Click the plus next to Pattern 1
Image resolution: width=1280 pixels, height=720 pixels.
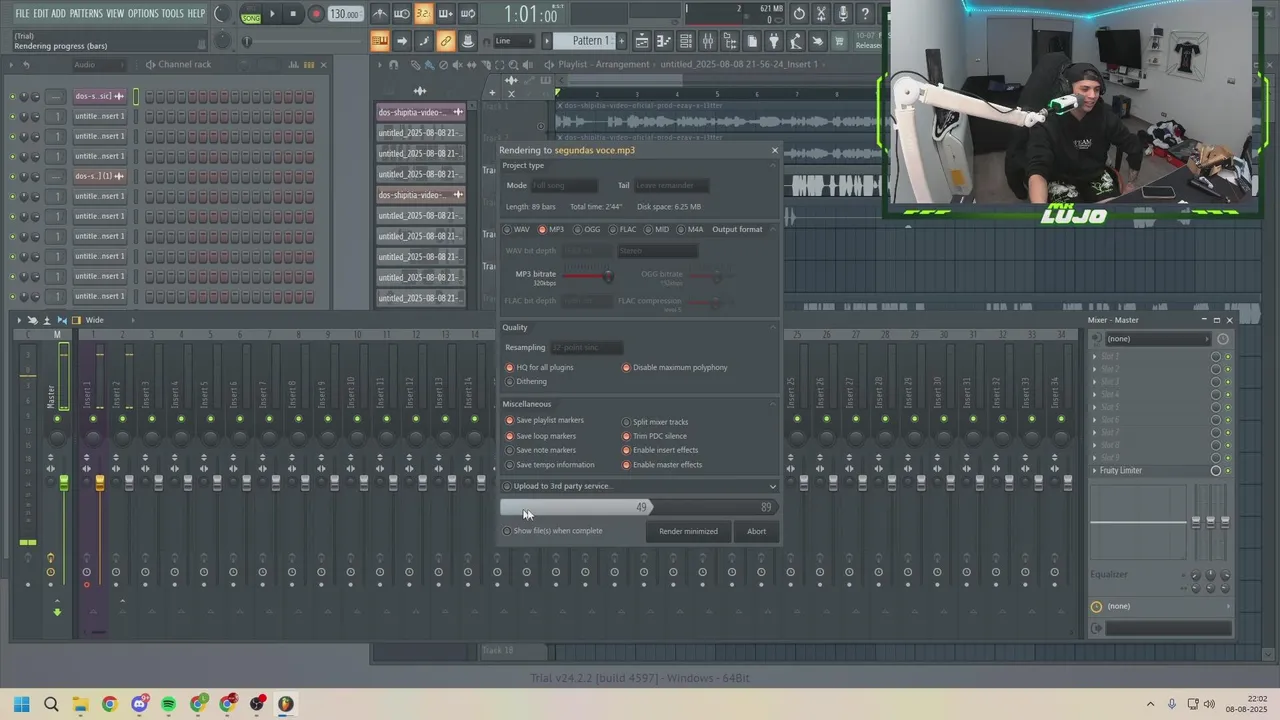(621, 41)
